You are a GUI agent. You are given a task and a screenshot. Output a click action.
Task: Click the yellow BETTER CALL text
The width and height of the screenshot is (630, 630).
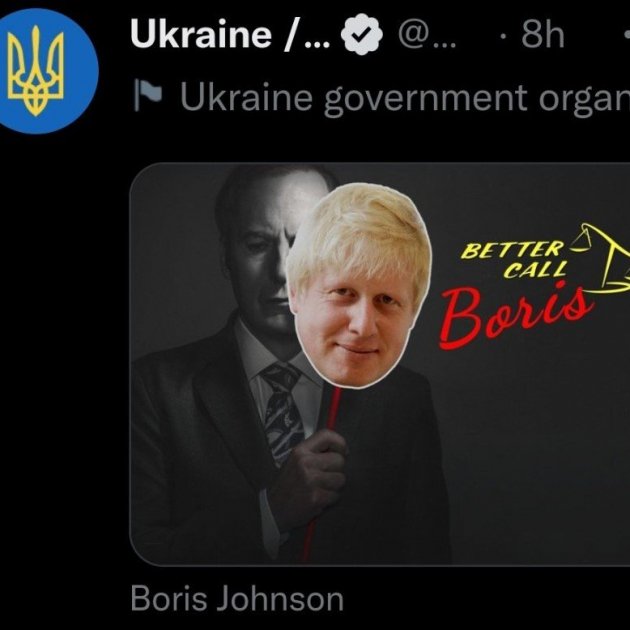(515, 260)
